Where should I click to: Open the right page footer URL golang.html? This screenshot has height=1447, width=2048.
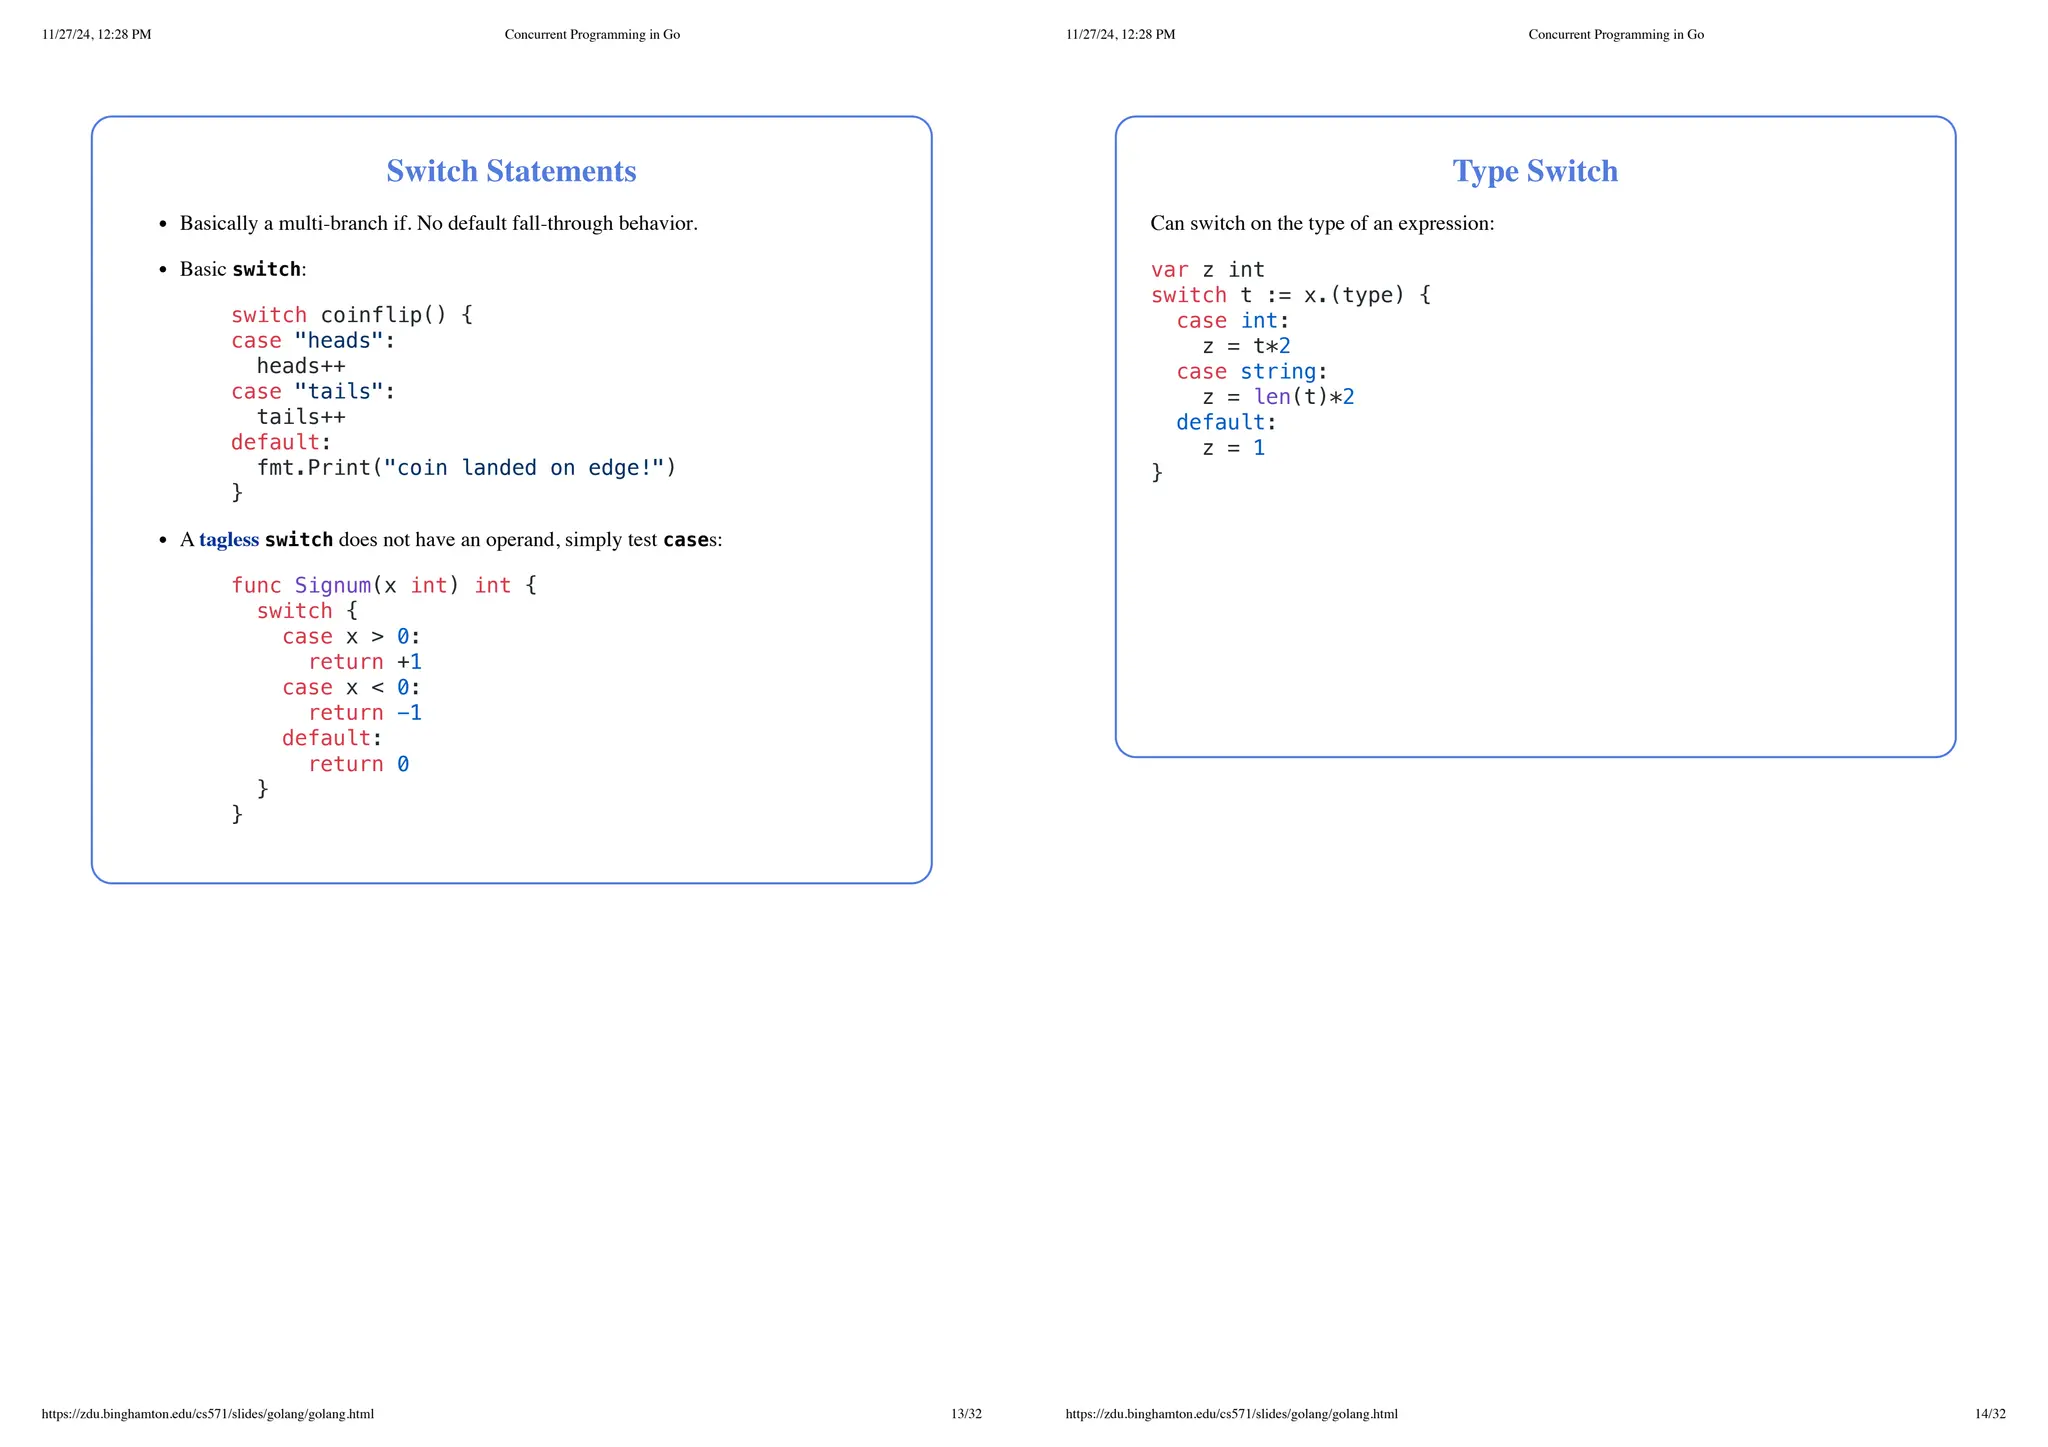pyautogui.click(x=1232, y=1414)
